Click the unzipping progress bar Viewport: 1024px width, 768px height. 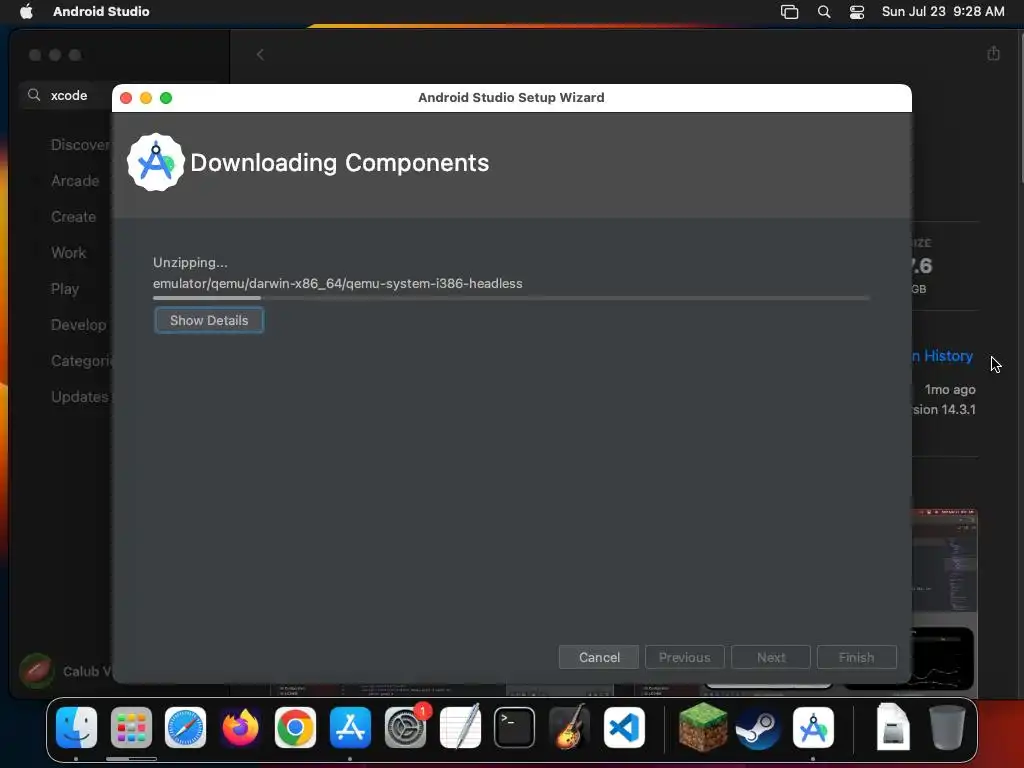[511, 298]
